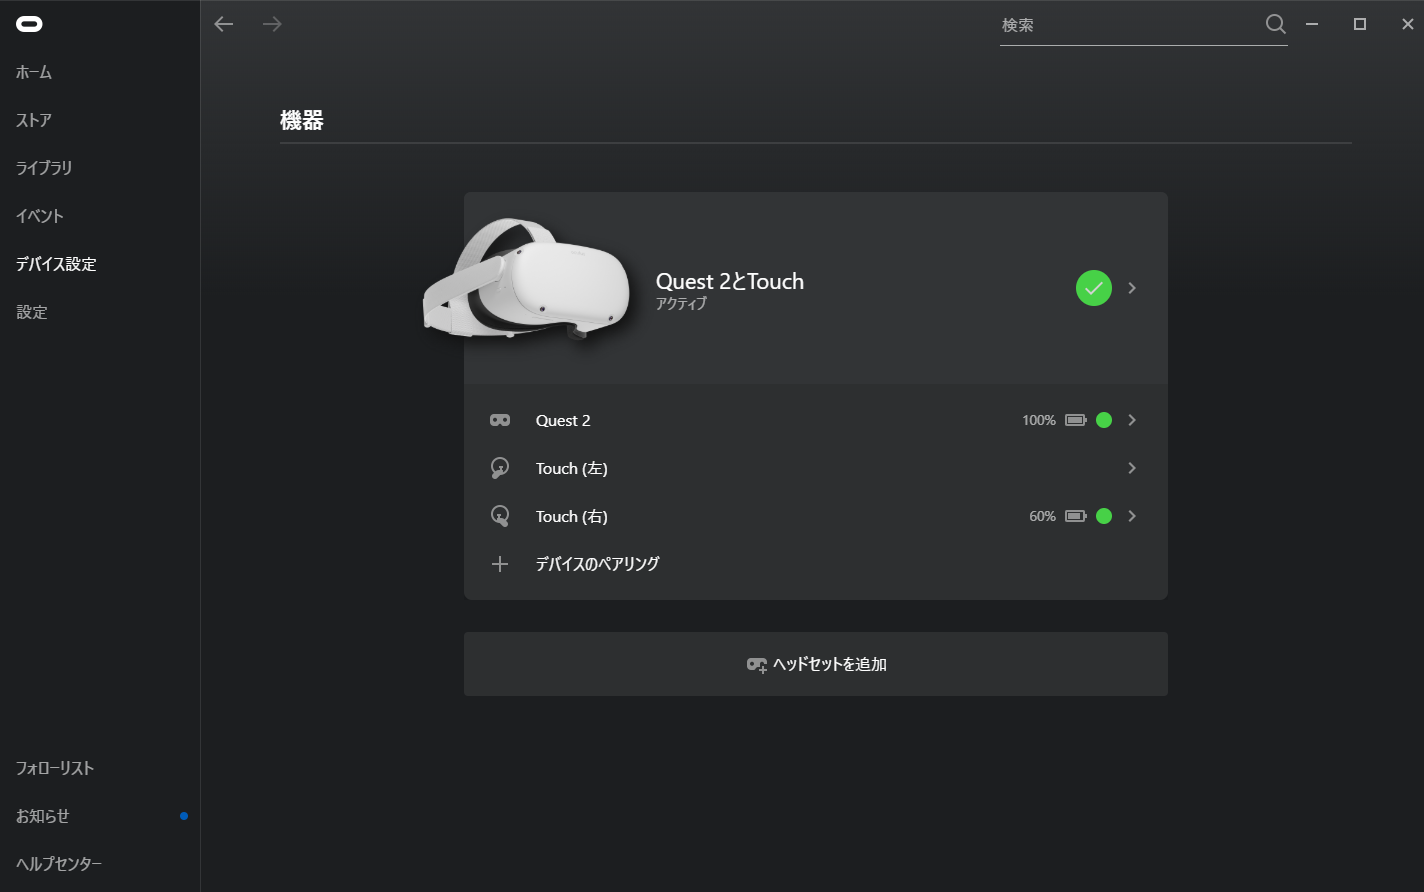The width and height of the screenshot is (1424, 892).
Task: Open 設定 in the sidebar
Action: [32, 312]
